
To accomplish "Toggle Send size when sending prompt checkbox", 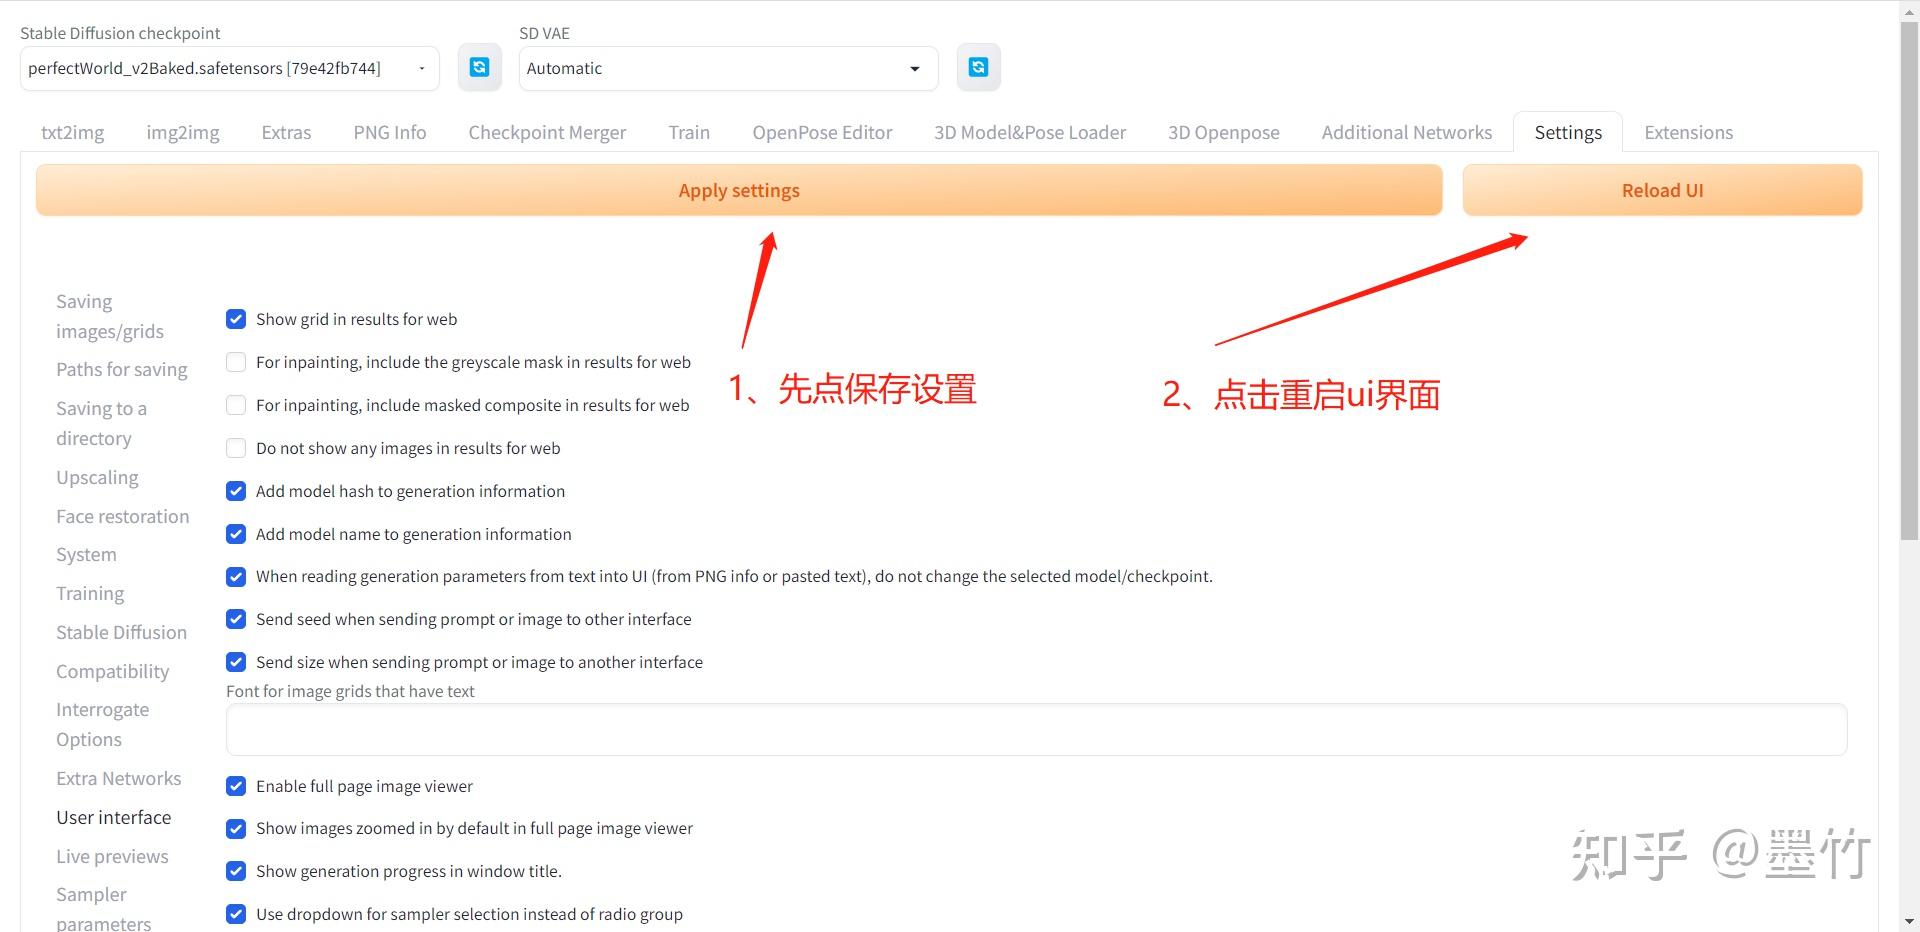I will click(x=236, y=662).
